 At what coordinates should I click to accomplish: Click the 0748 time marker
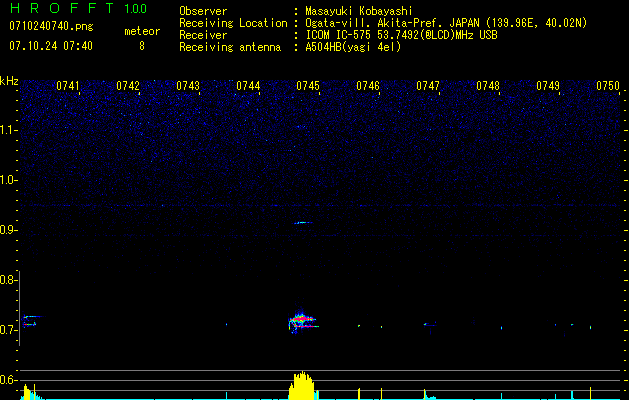[x=488, y=86]
